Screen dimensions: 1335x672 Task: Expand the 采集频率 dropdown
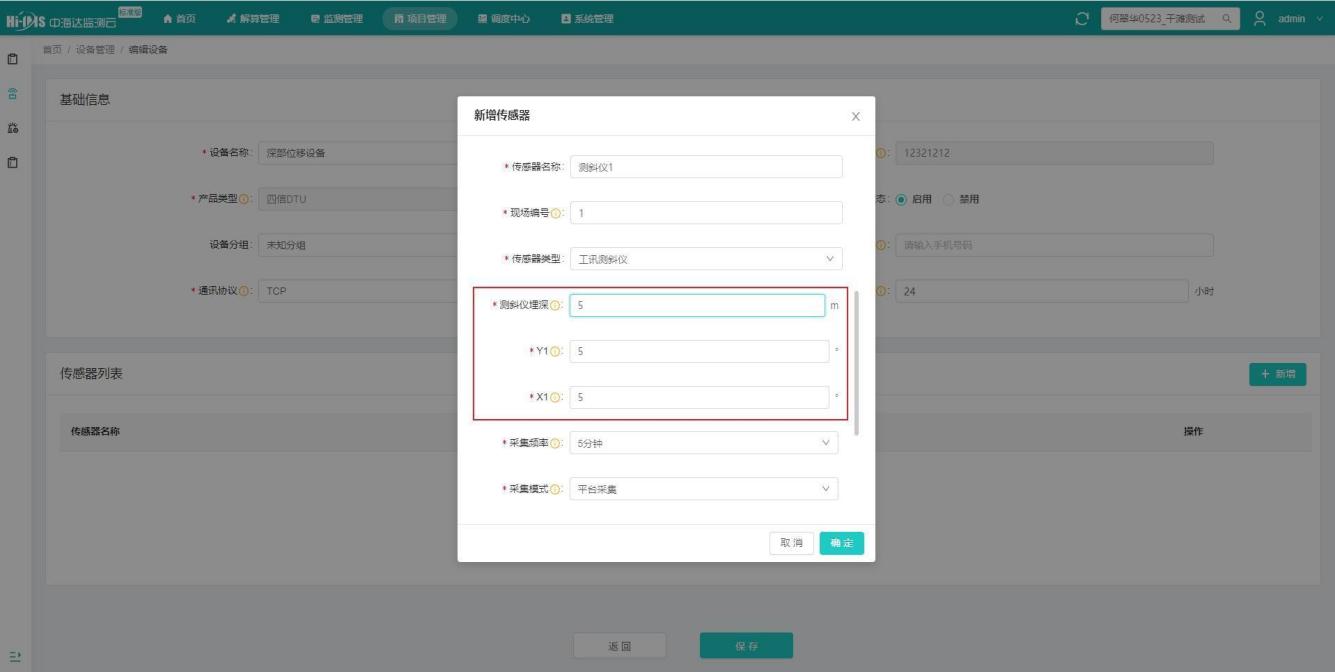tap(704, 443)
